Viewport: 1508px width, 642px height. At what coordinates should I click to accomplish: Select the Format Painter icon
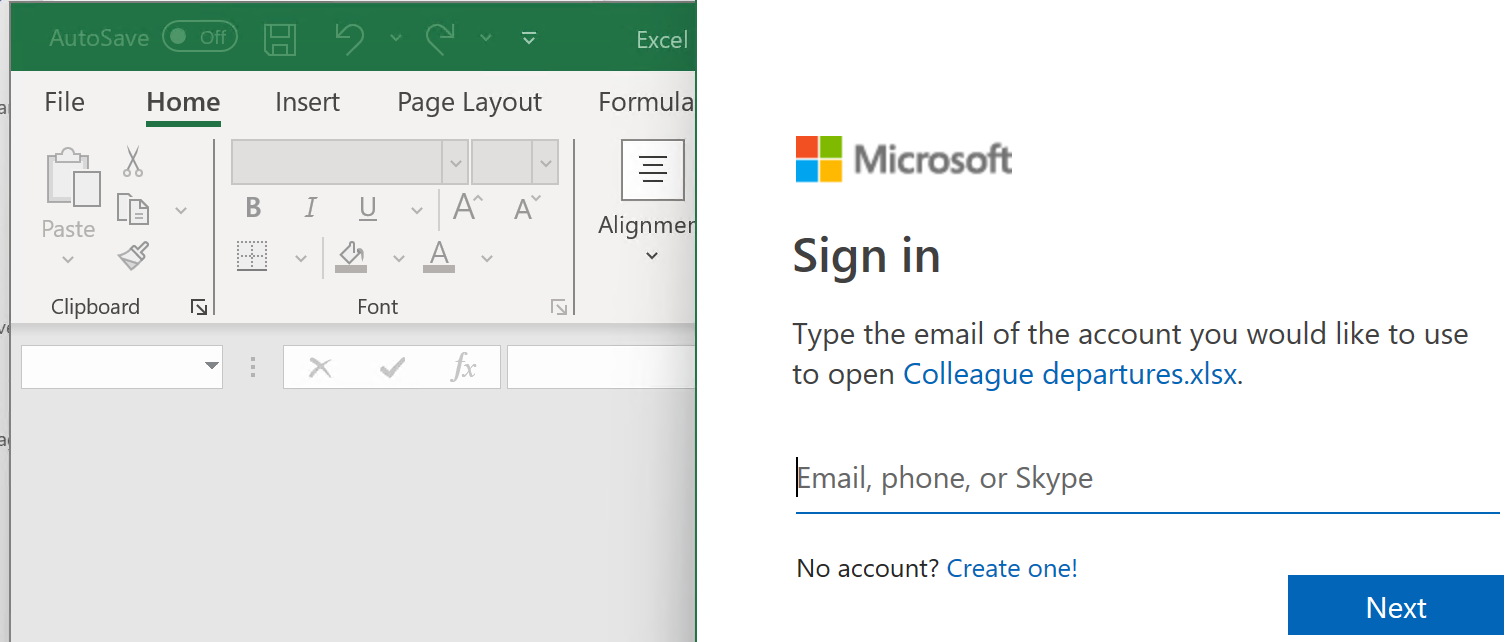click(133, 255)
